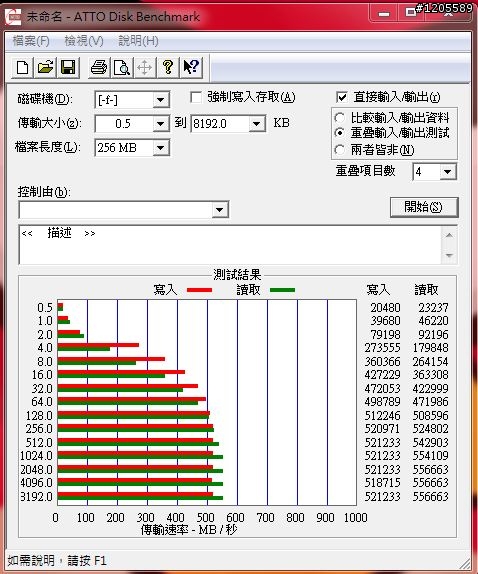Click the 1024.0 transfer size row label
Screen dimensions: 478x574
point(37,456)
